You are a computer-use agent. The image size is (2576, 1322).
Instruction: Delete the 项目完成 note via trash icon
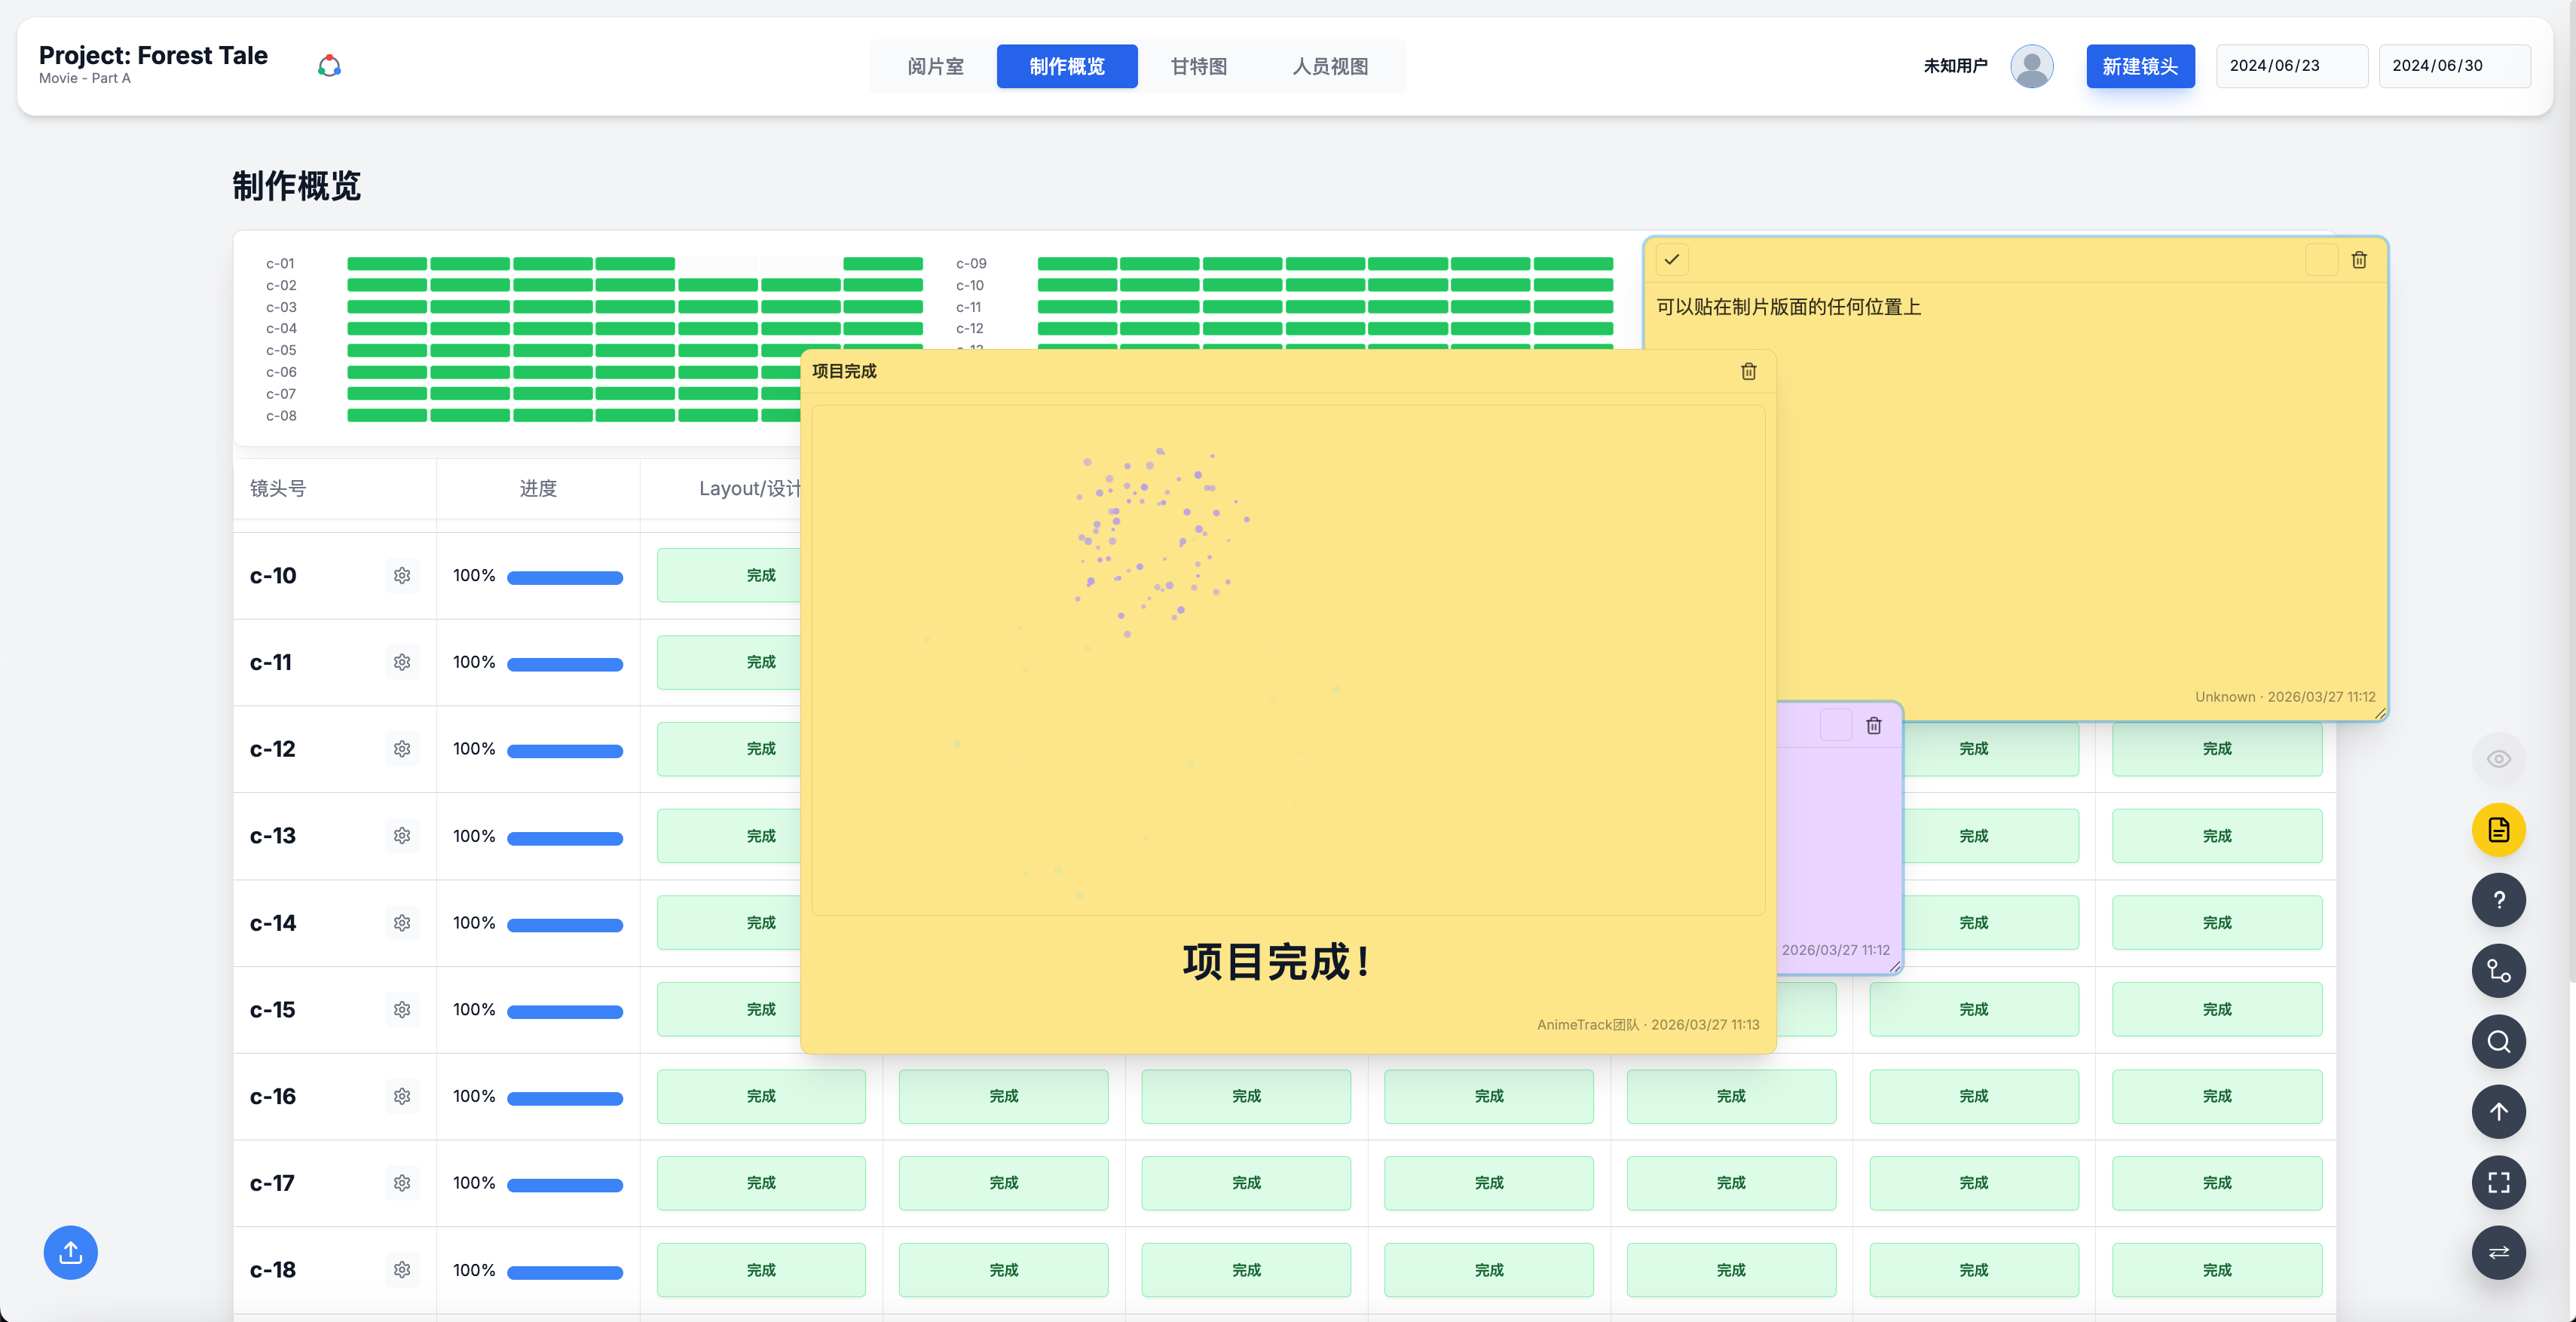coord(1748,371)
